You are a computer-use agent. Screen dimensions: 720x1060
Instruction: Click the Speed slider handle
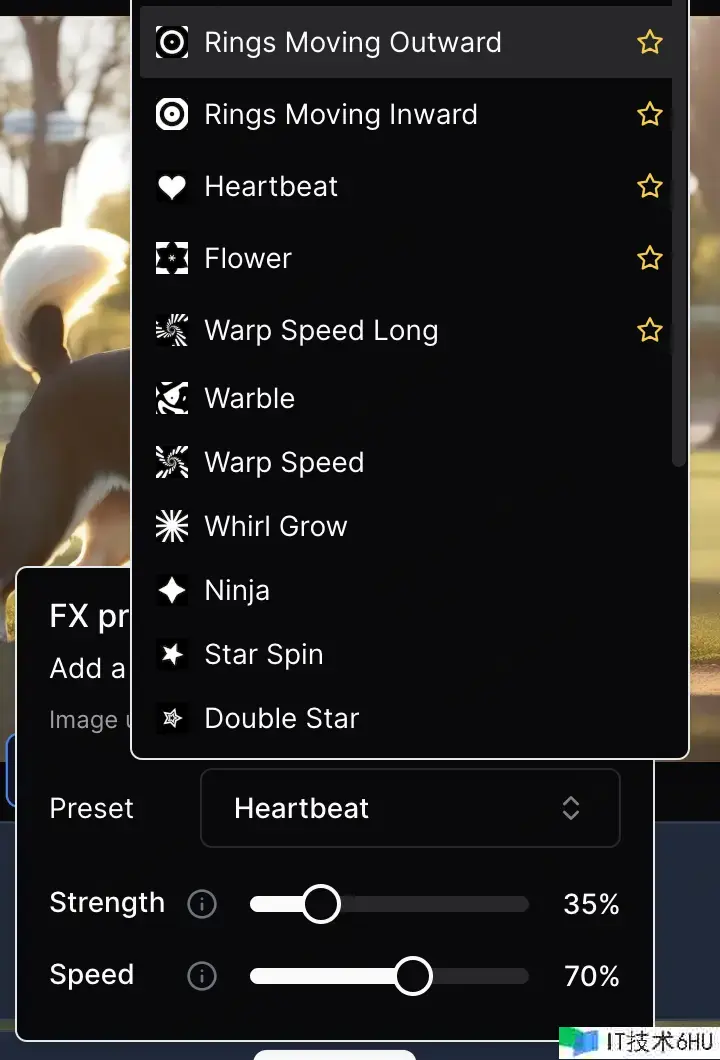[413, 976]
